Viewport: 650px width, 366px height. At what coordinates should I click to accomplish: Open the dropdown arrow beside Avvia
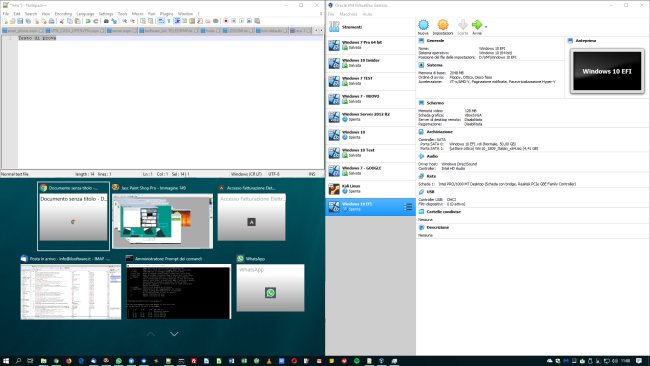[x=486, y=27]
